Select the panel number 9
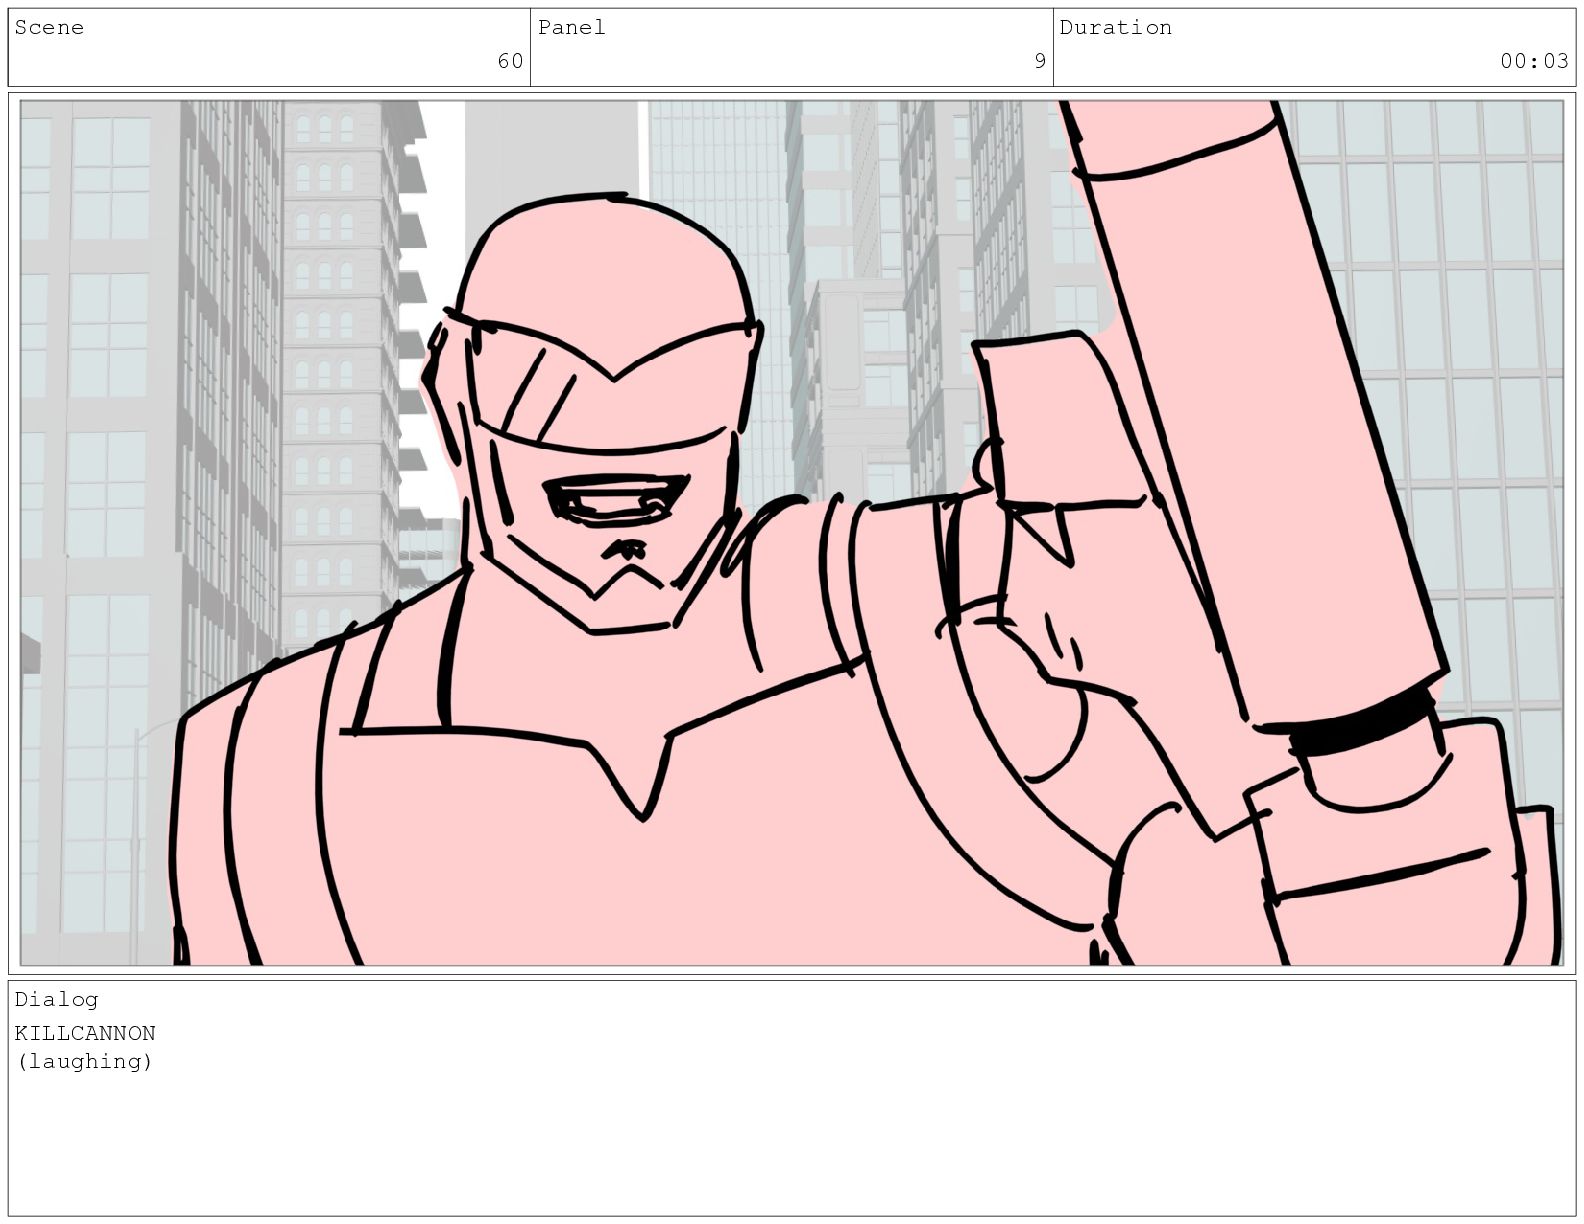This screenshot has height=1224, width=1584. tap(1039, 62)
